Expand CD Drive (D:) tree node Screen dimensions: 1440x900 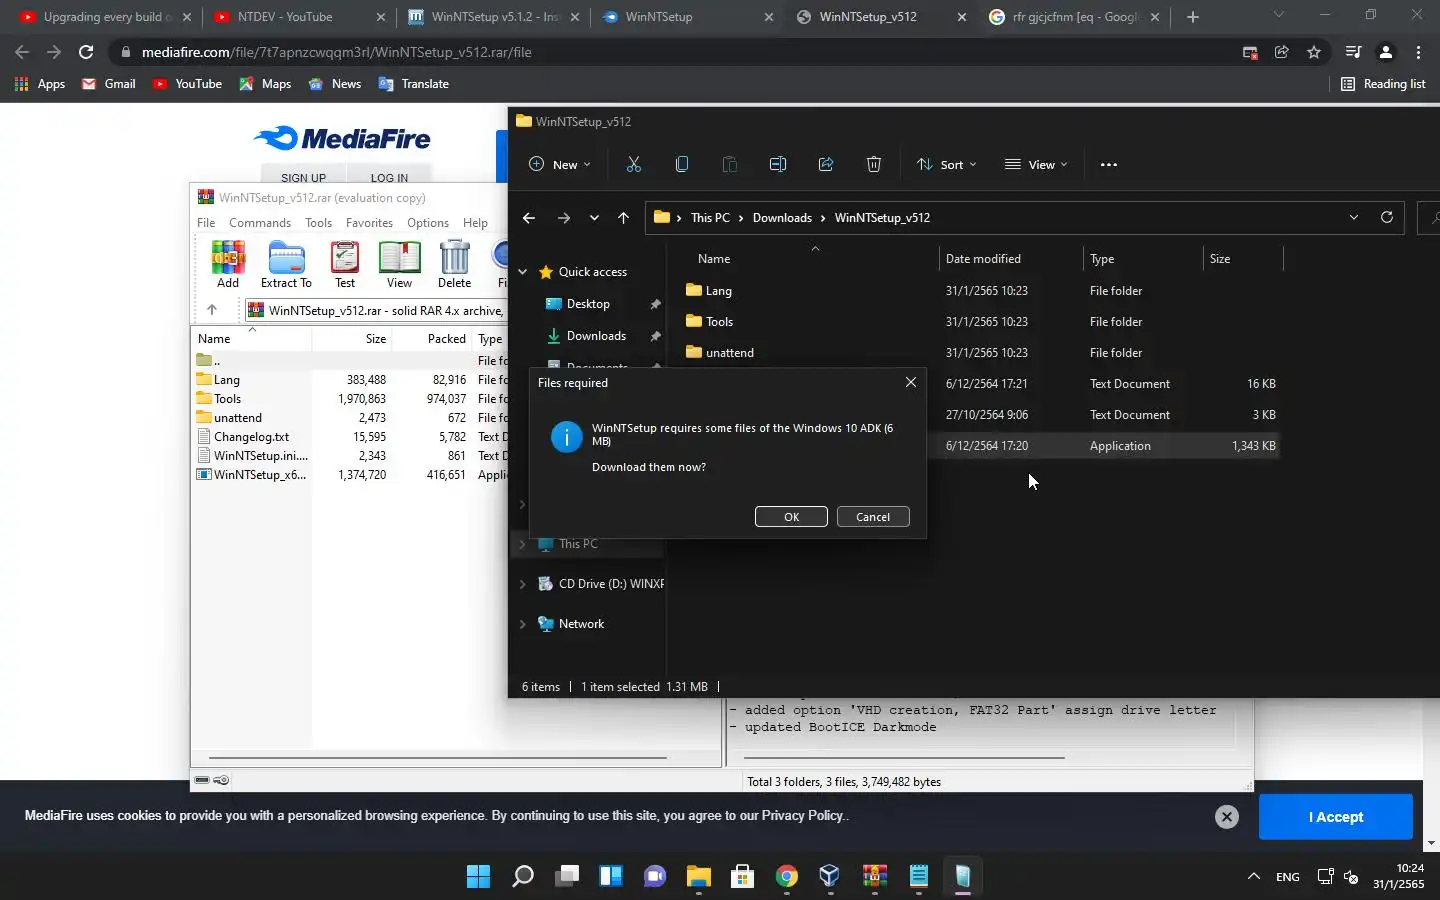522,584
